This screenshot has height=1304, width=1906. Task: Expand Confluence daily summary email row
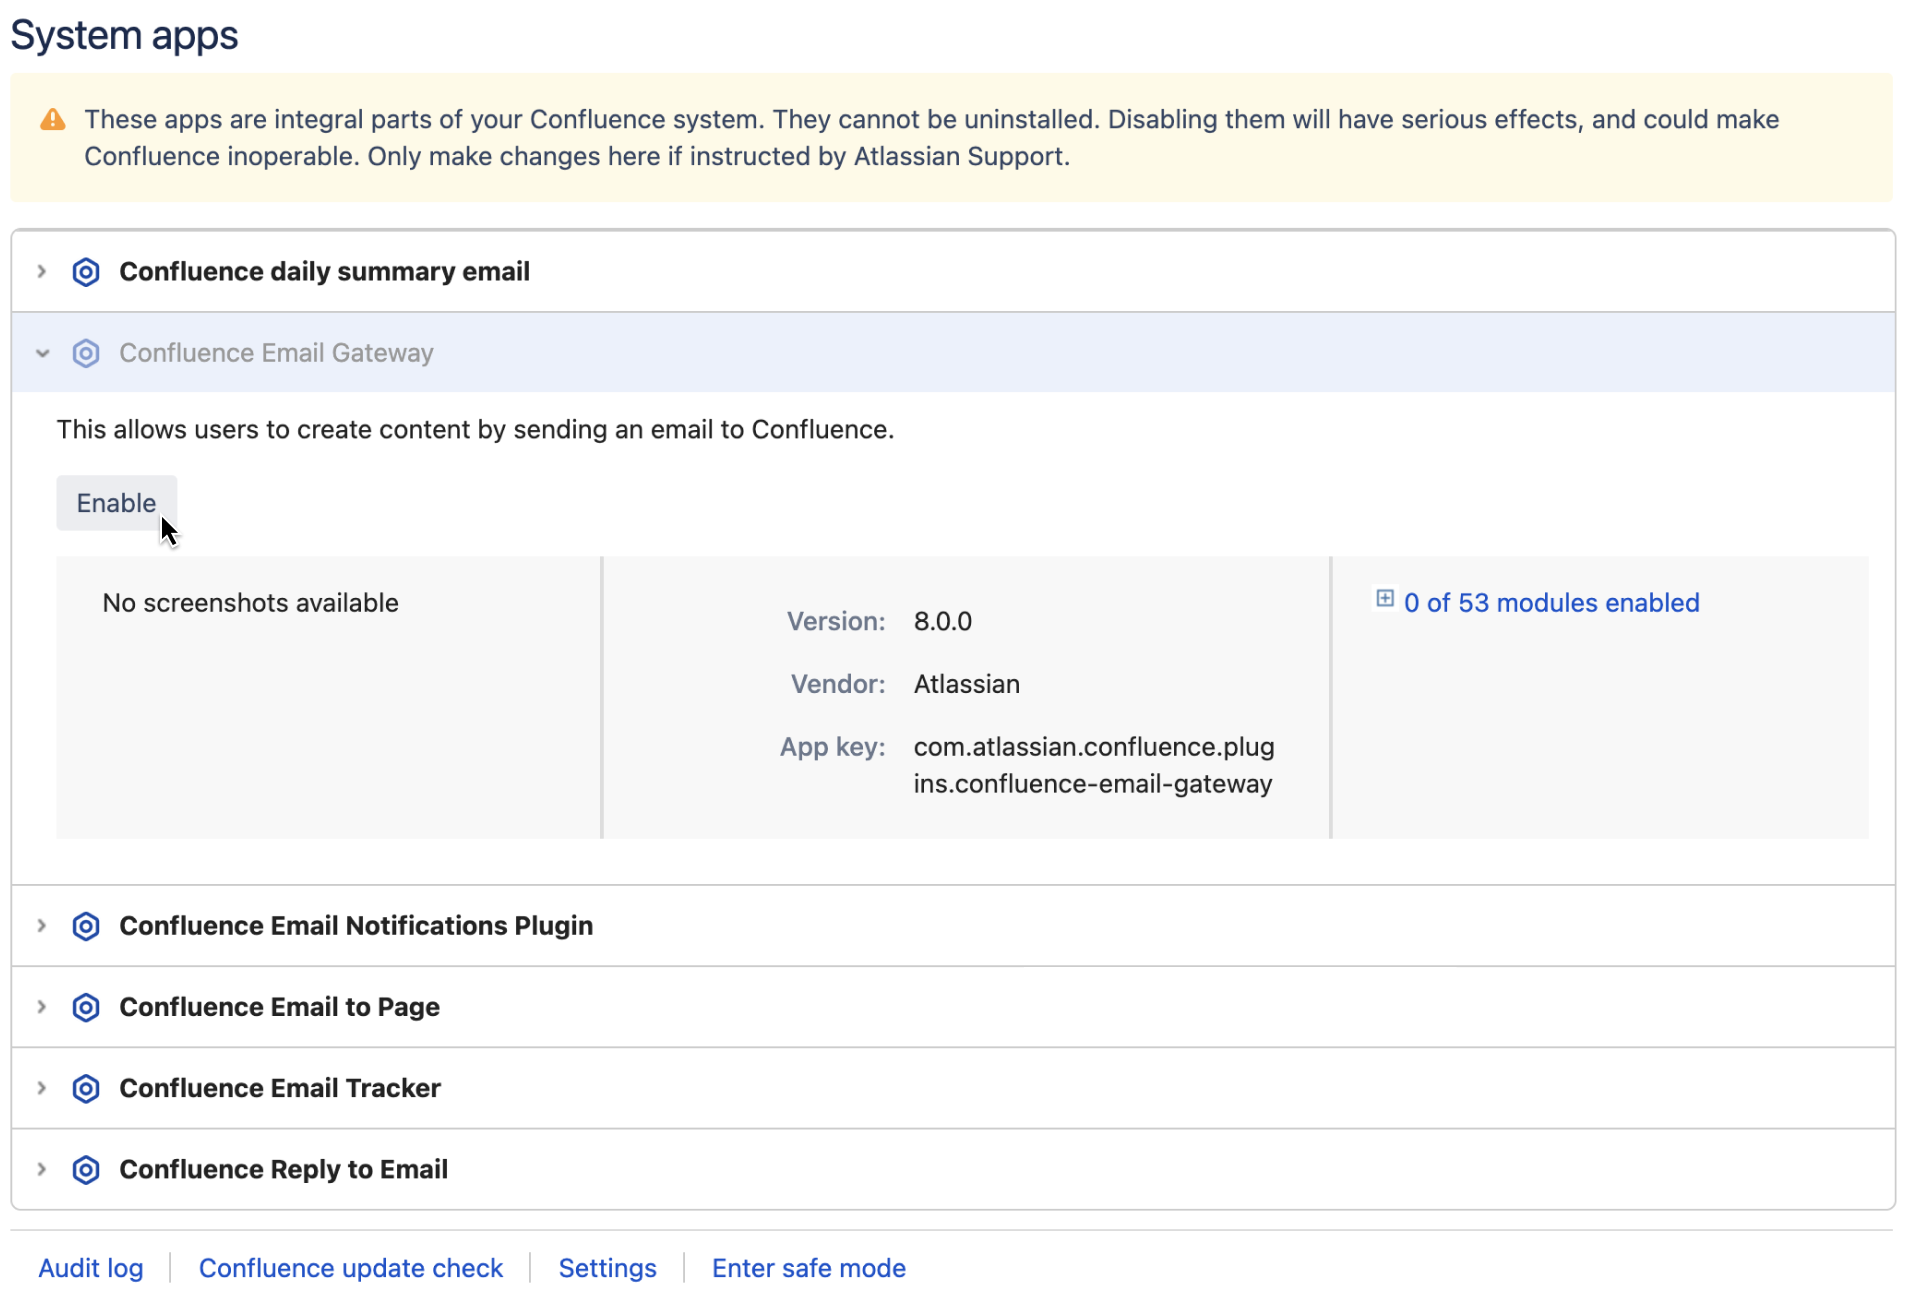pos(42,272)
